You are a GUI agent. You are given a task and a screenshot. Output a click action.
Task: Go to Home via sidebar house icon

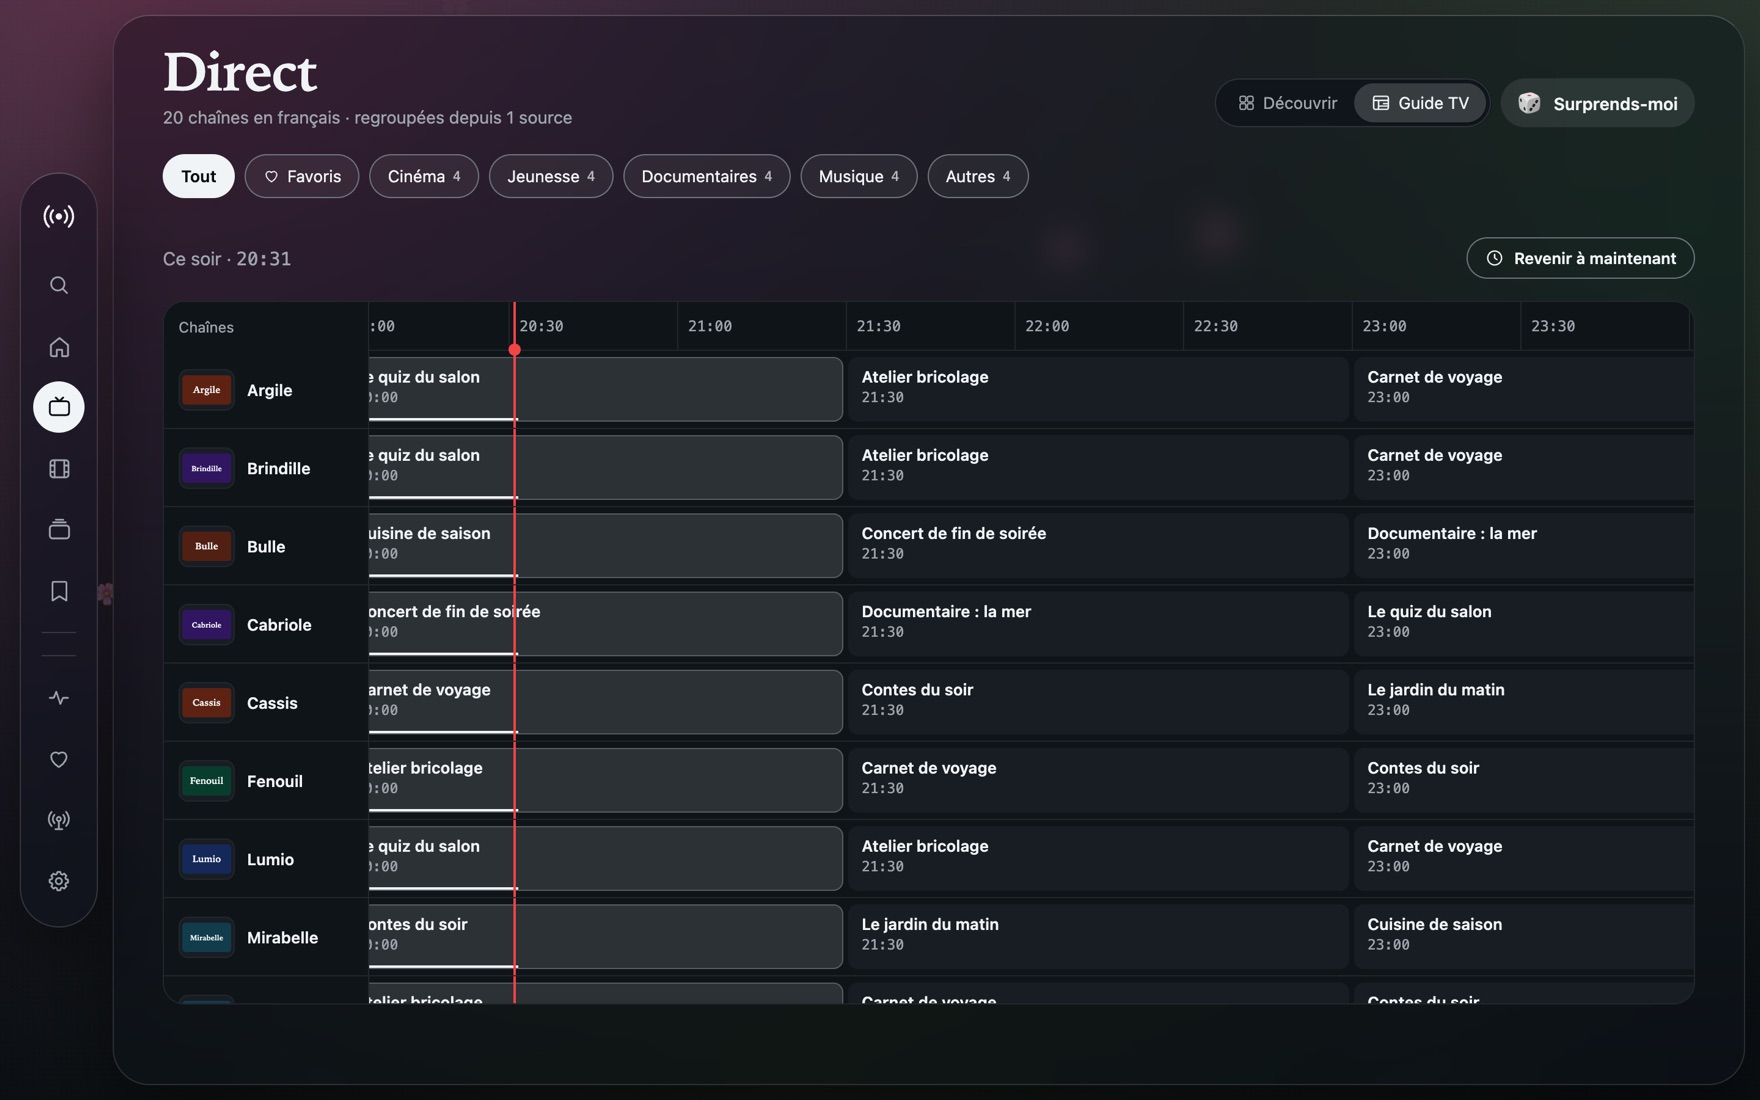pyautogui.click(x=59, y=347)
